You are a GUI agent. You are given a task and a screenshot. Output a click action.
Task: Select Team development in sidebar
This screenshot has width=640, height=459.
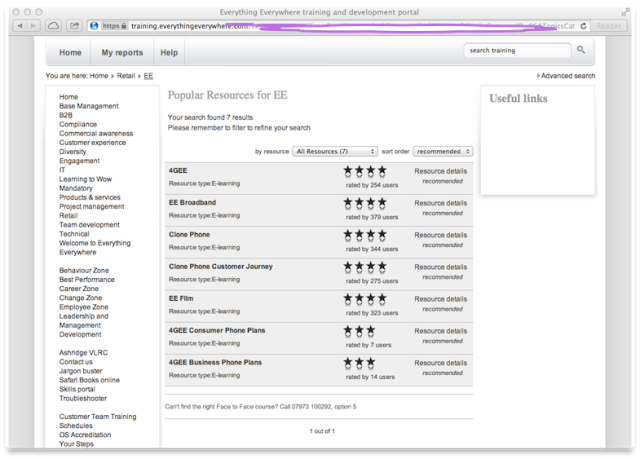(x=89, y=225)
